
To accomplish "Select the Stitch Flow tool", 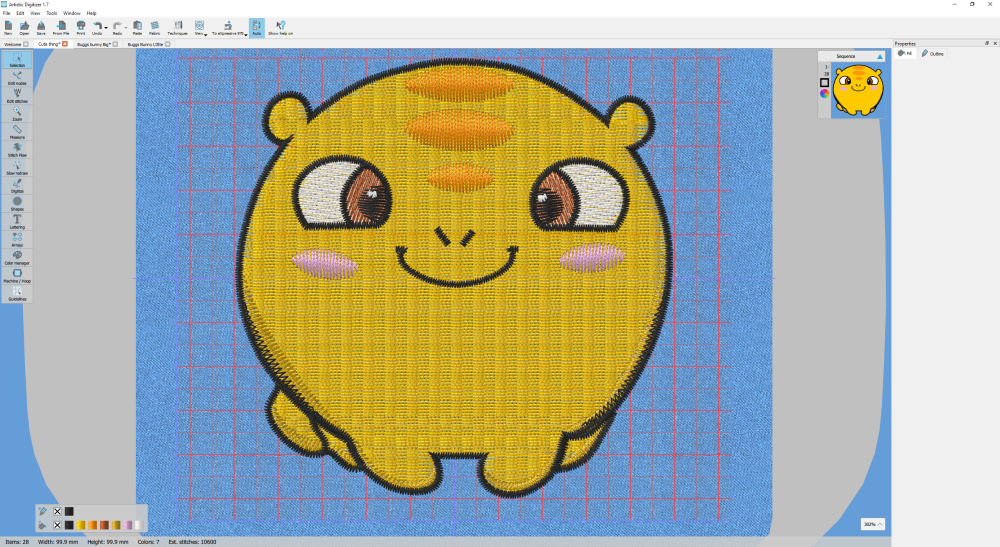I will (x=17, y=150).
